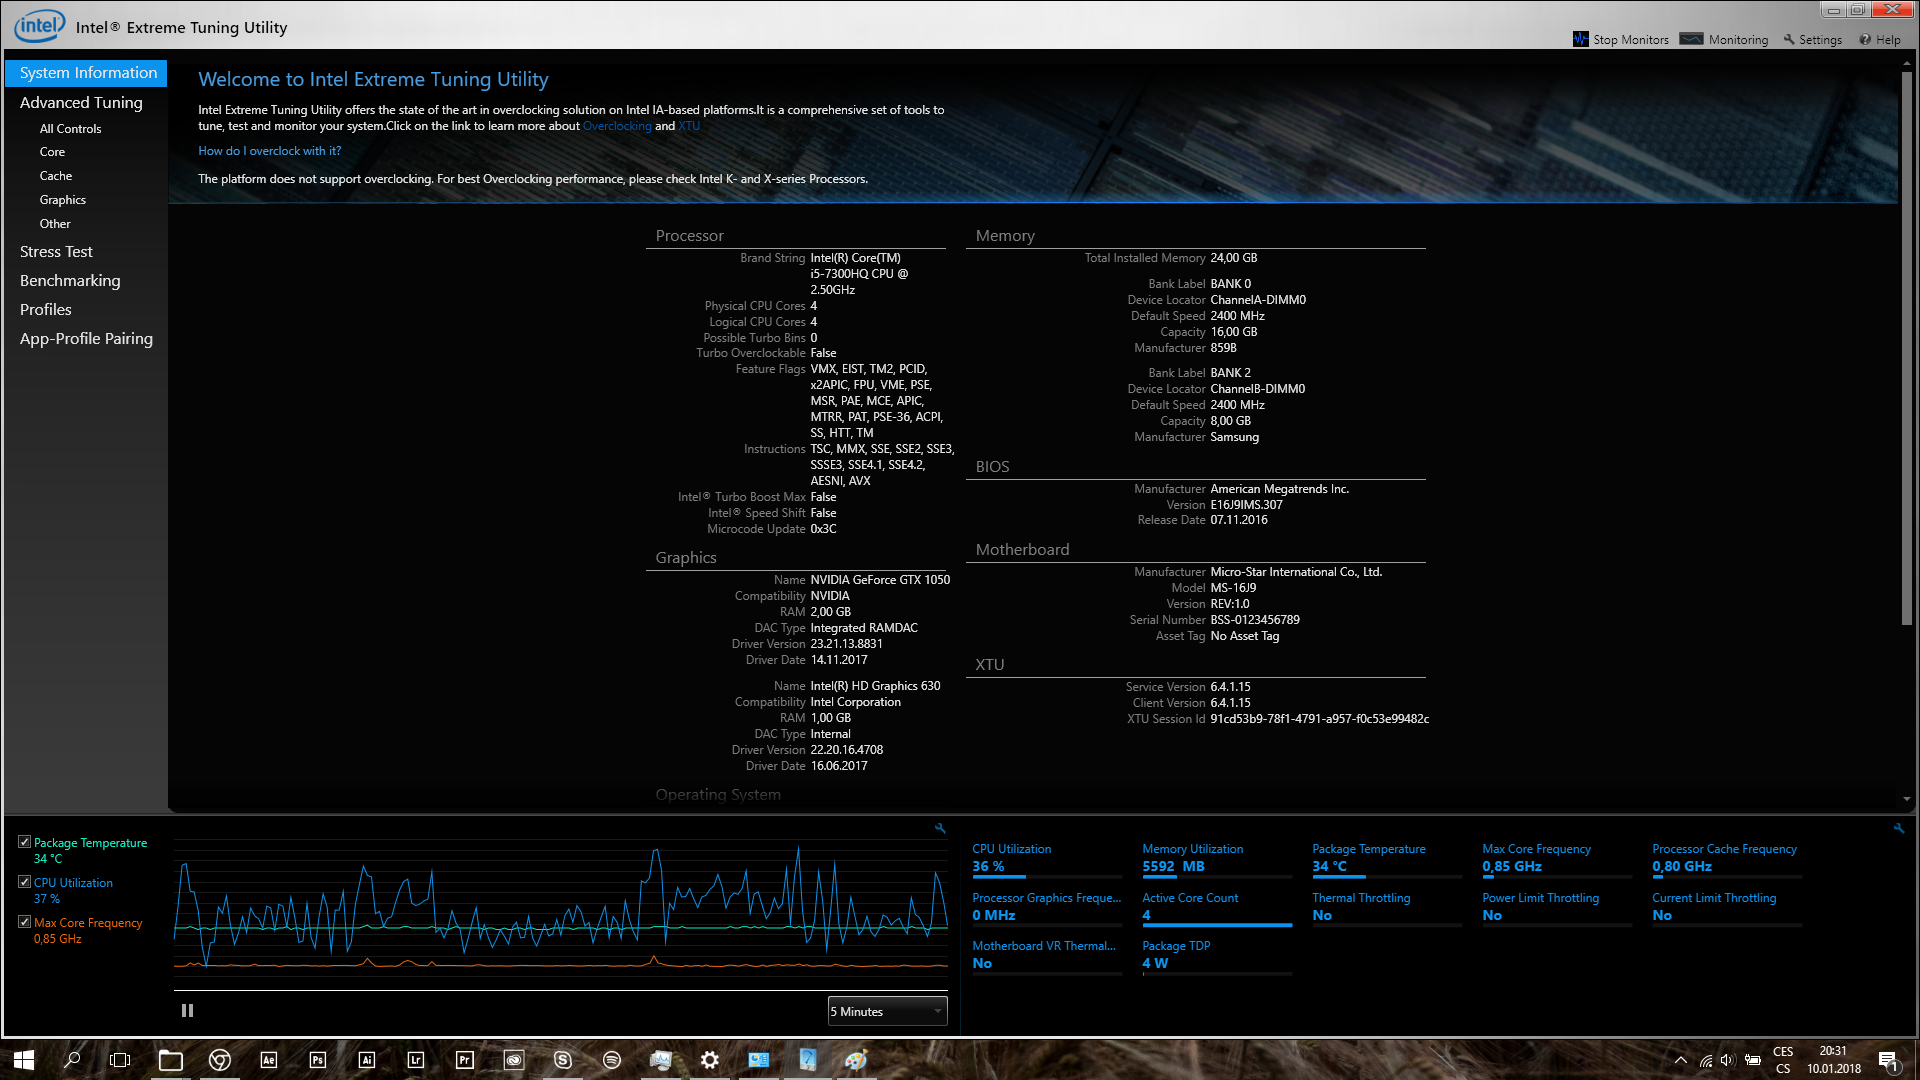Open All Controls under Advanced Tuning

pyautogui.click(x=70, y=129)
